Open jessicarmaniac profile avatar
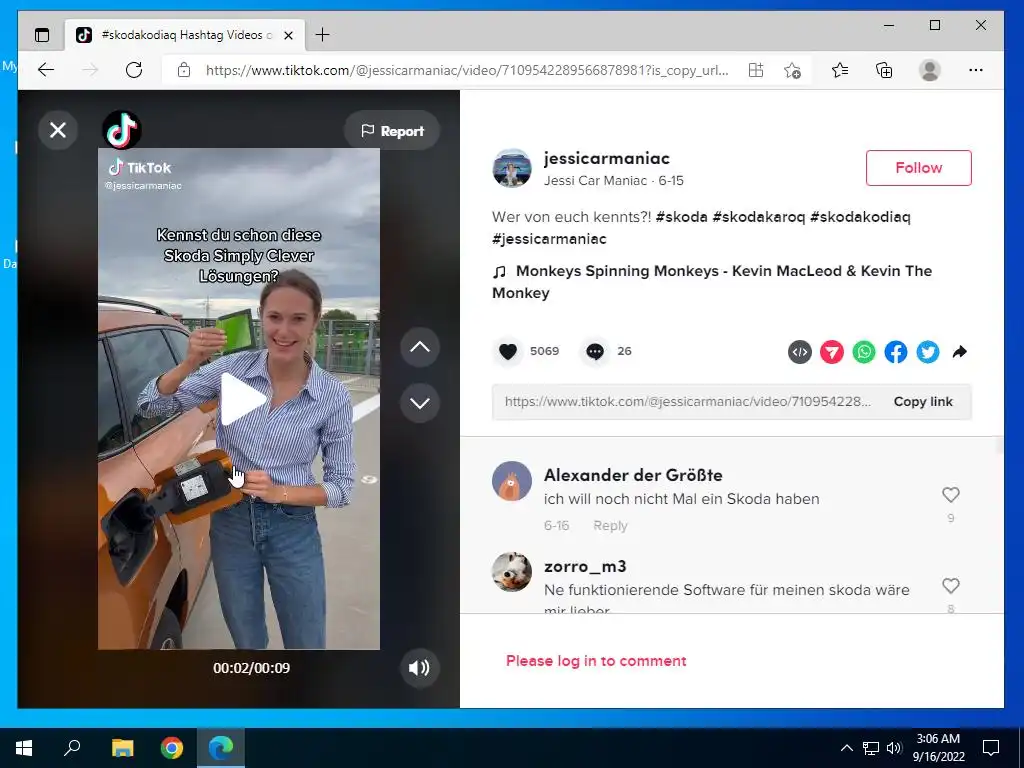The image size is (1024, 768). pyautogui.click(x=511, y=168)
